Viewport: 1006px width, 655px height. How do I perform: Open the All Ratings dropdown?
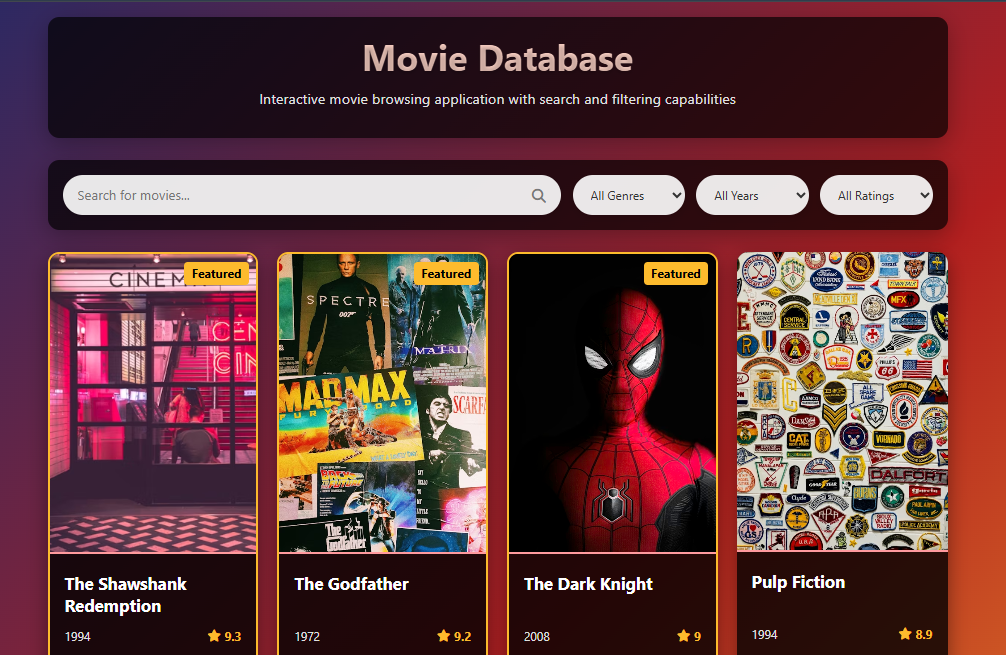tap(875, 195)
